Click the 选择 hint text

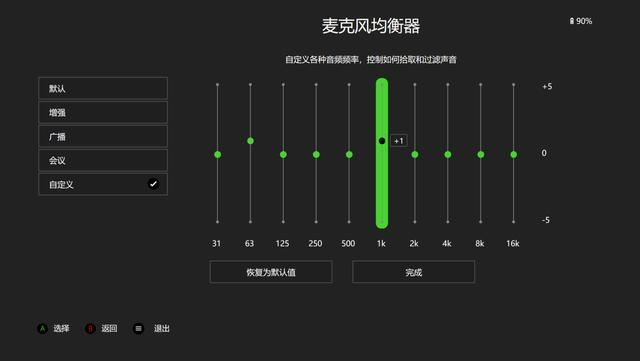pyautogui.click(x=61, y=328)
